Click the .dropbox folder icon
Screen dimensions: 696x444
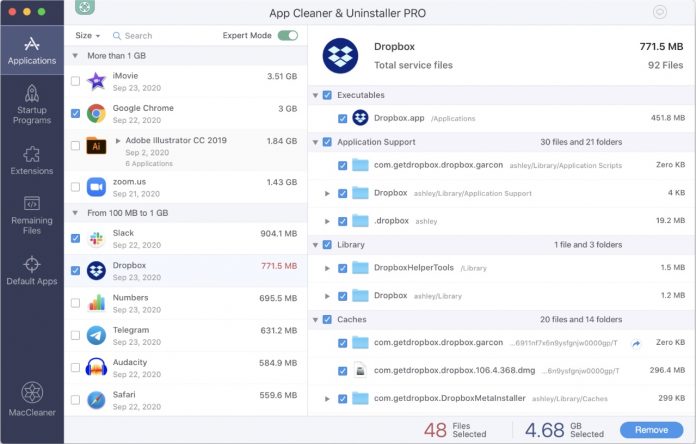pyautogui.click(x=360, y=221)
